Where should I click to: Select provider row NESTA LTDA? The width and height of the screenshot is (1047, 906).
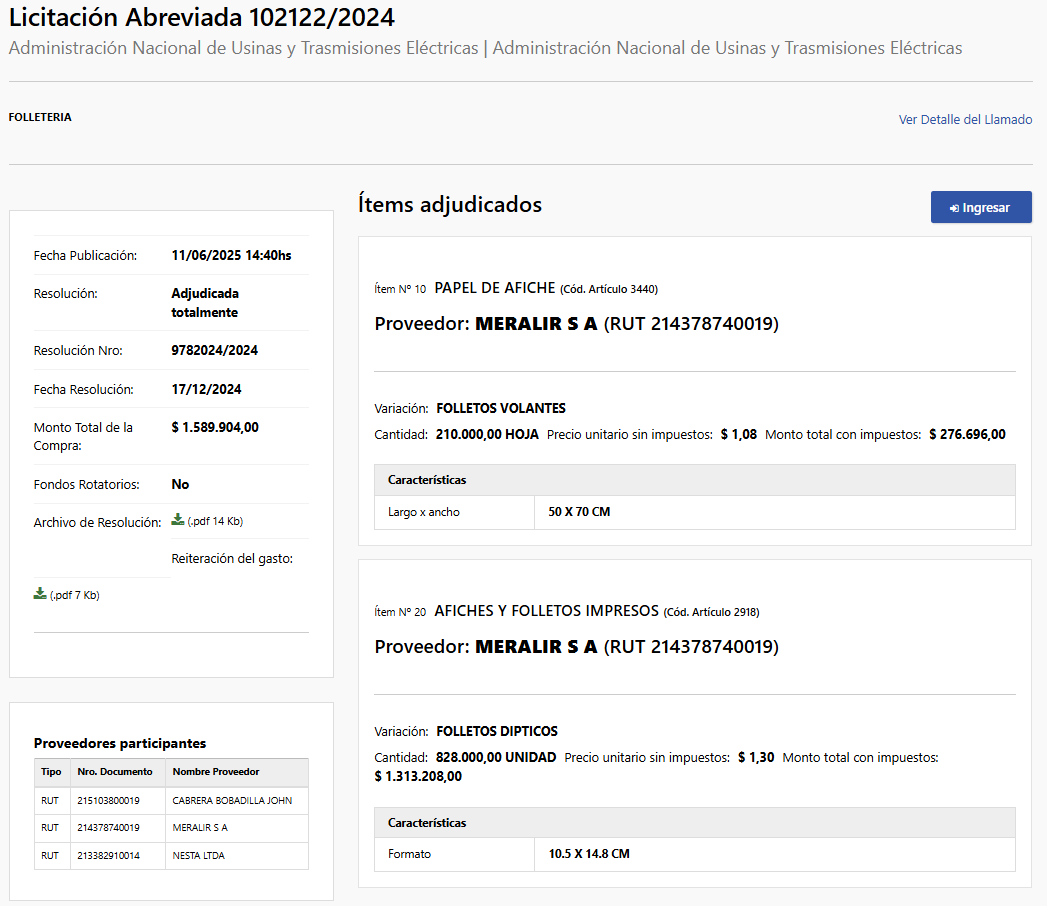click(x=195, y=856)
